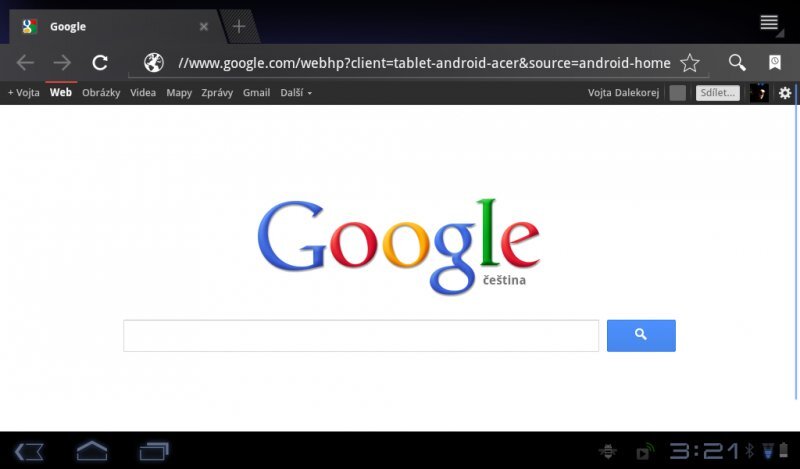Open Android recent apps button

pos(154,451)
